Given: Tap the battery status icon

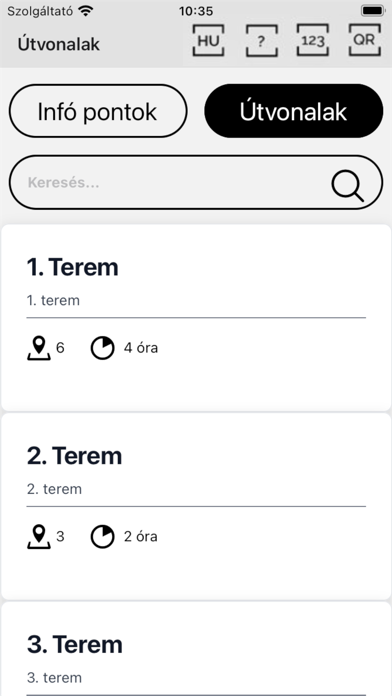Looking at the screenshot, I should tap(372, 11).
